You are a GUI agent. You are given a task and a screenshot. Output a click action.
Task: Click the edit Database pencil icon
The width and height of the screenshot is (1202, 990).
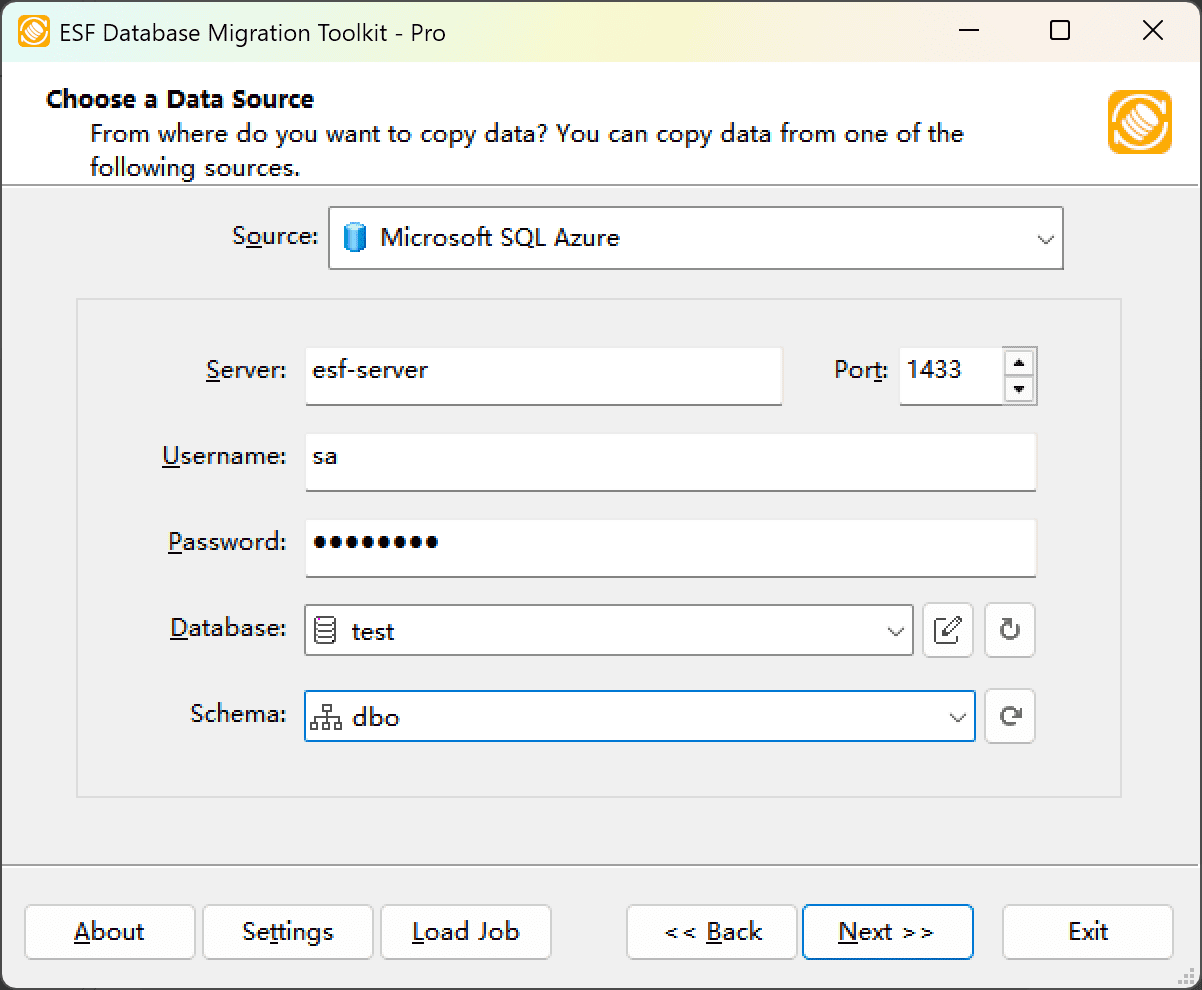tap(947, 630)
